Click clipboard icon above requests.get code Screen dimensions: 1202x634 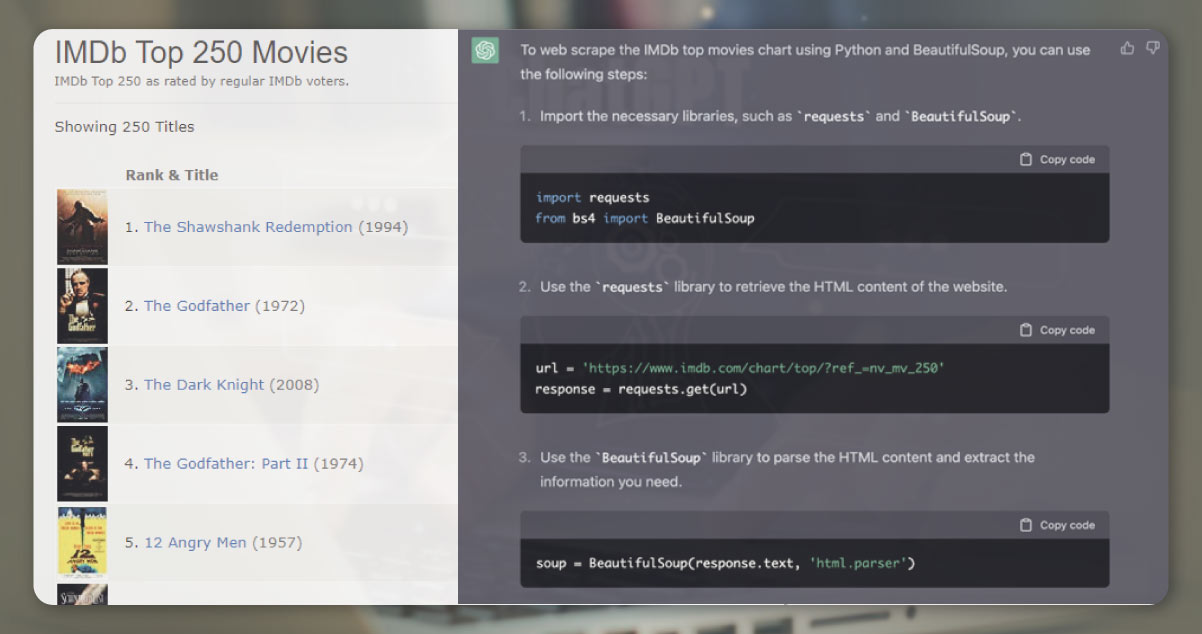point(1025,330)
